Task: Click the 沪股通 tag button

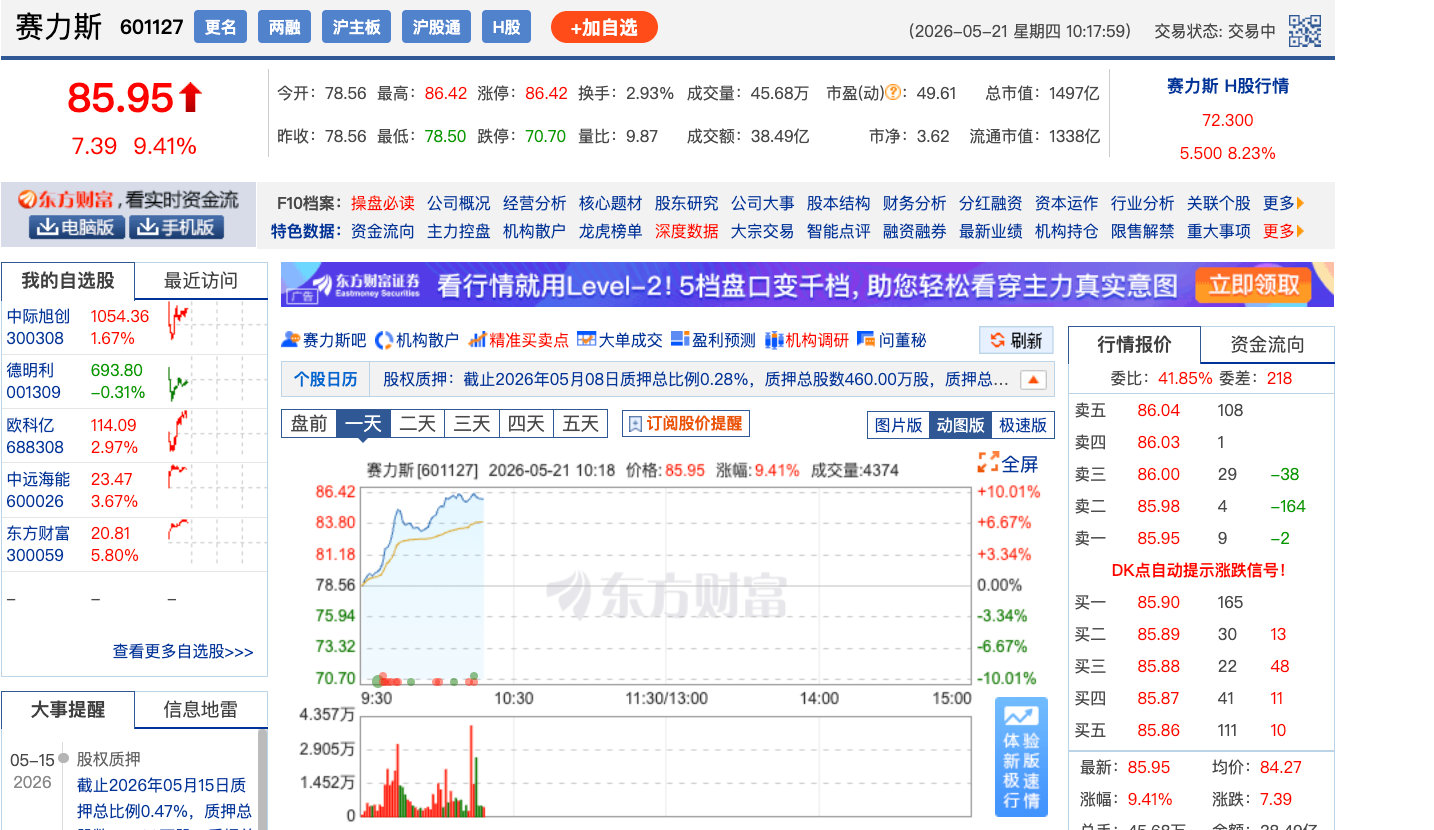Action: coord(436,27)
